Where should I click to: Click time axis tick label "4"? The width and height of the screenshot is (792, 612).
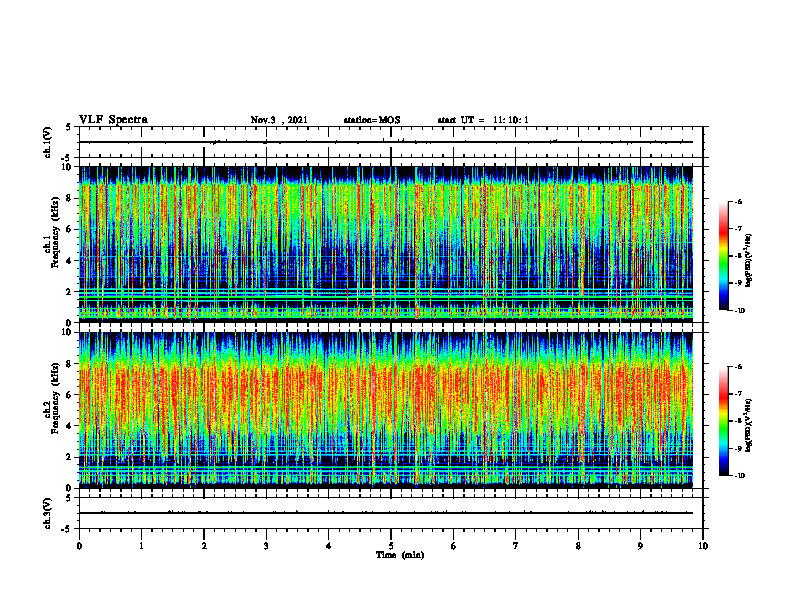(329, 546)
